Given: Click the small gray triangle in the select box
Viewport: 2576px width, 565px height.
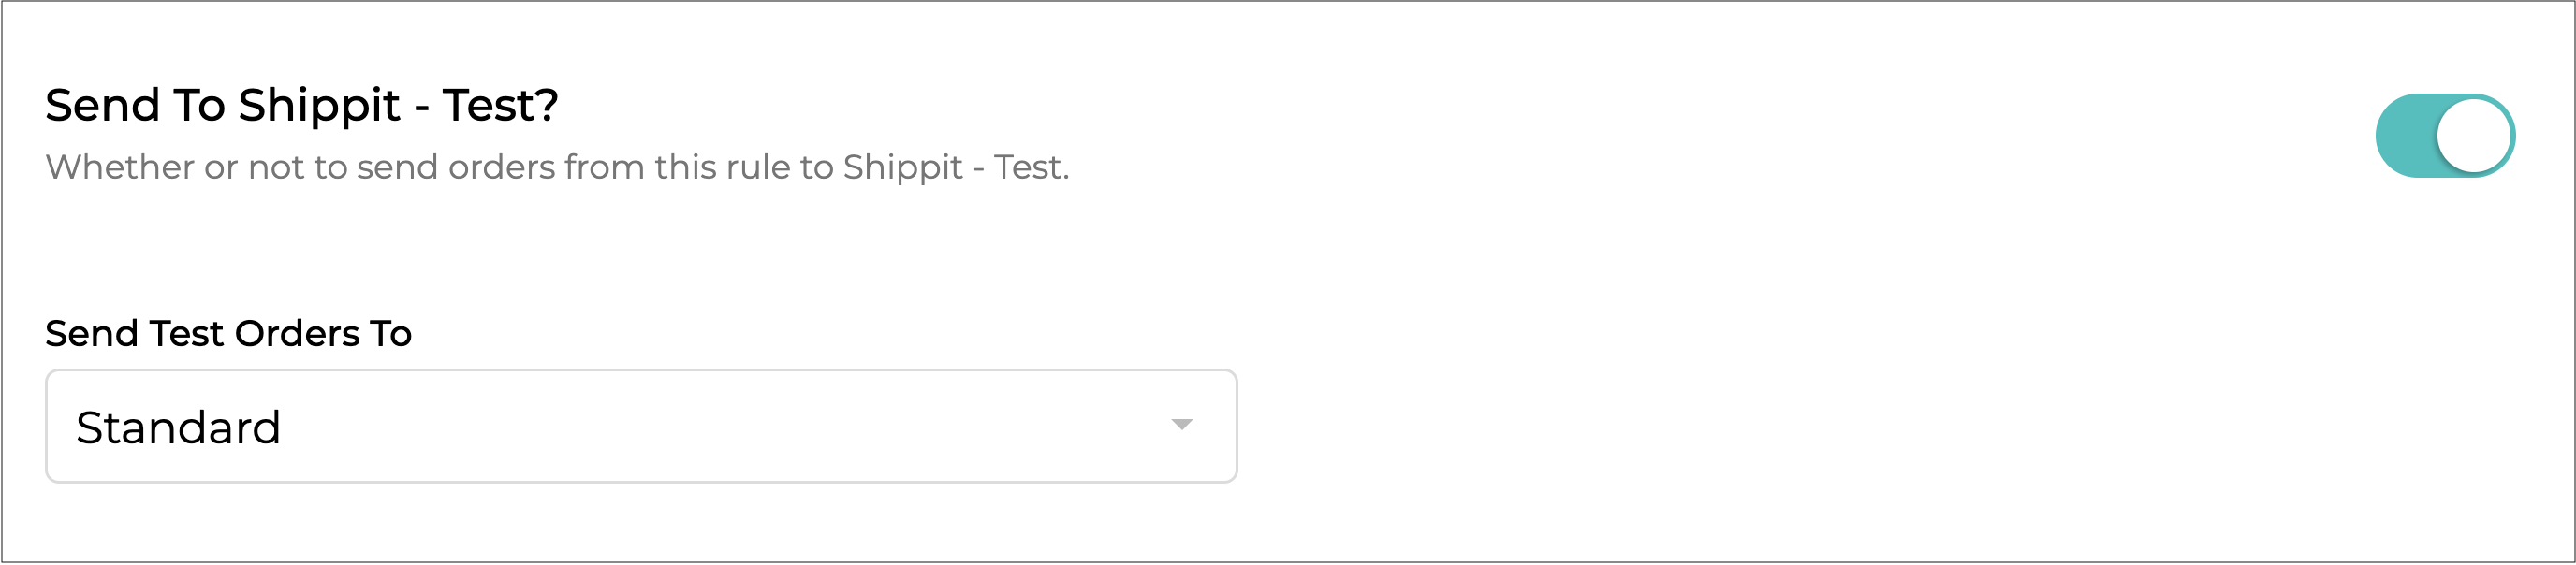Looking at the screenshot, I should pos(1181,425).
